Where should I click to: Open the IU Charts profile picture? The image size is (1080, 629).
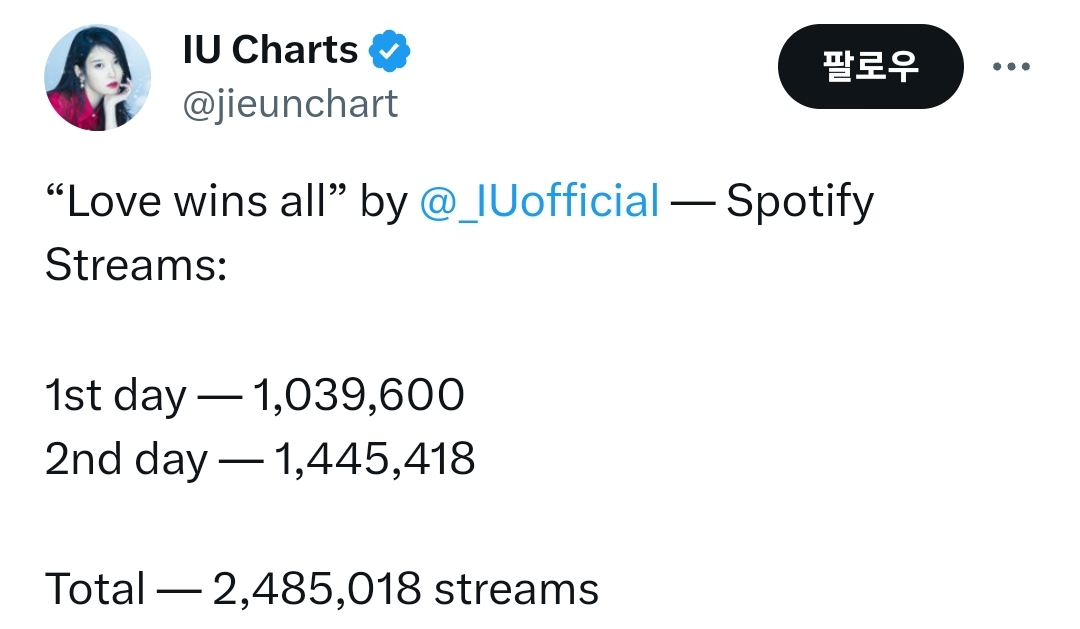pos(97,78)
